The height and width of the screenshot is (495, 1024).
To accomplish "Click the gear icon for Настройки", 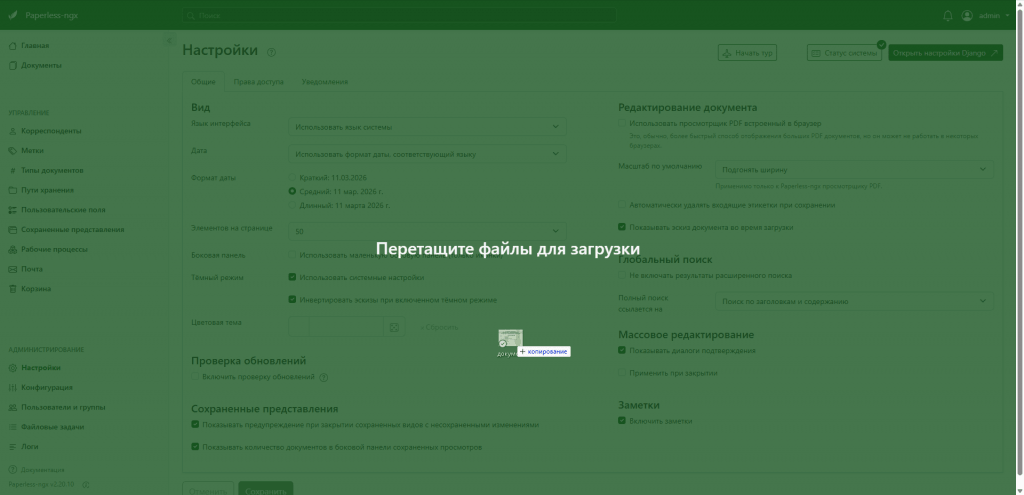I will [12, 368].
